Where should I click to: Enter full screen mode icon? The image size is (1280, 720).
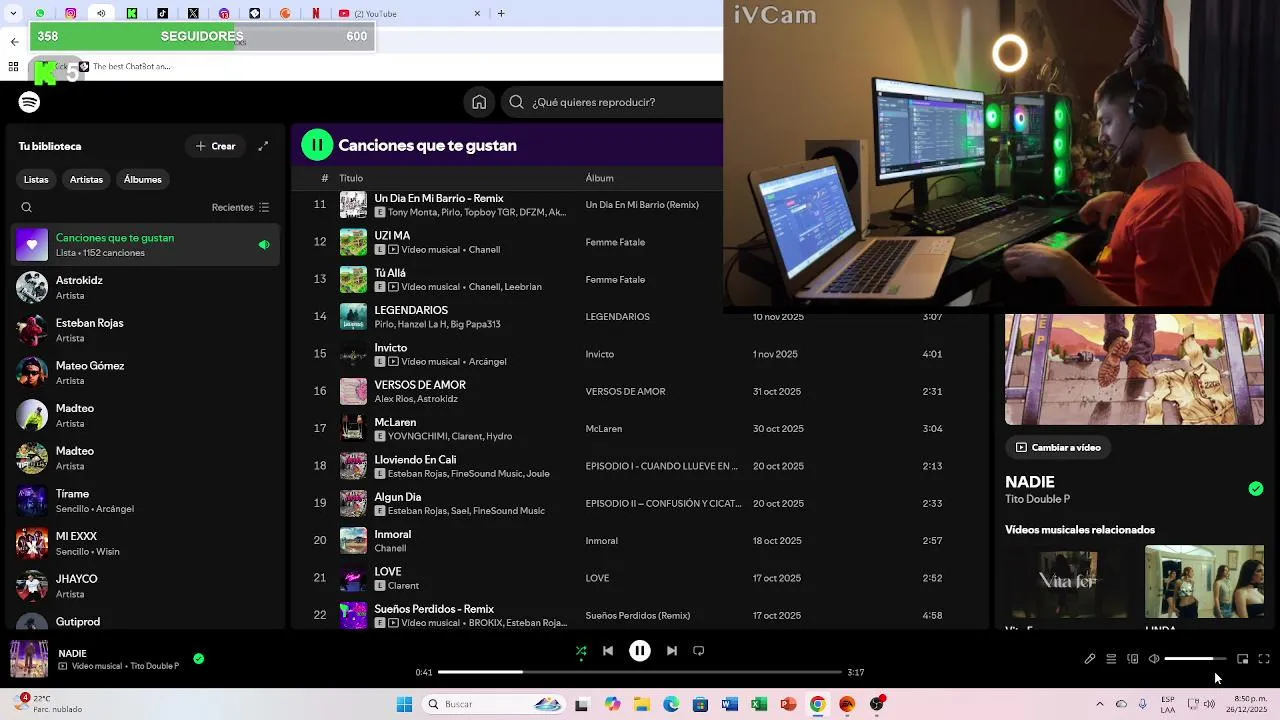(x=1264, y=659)
